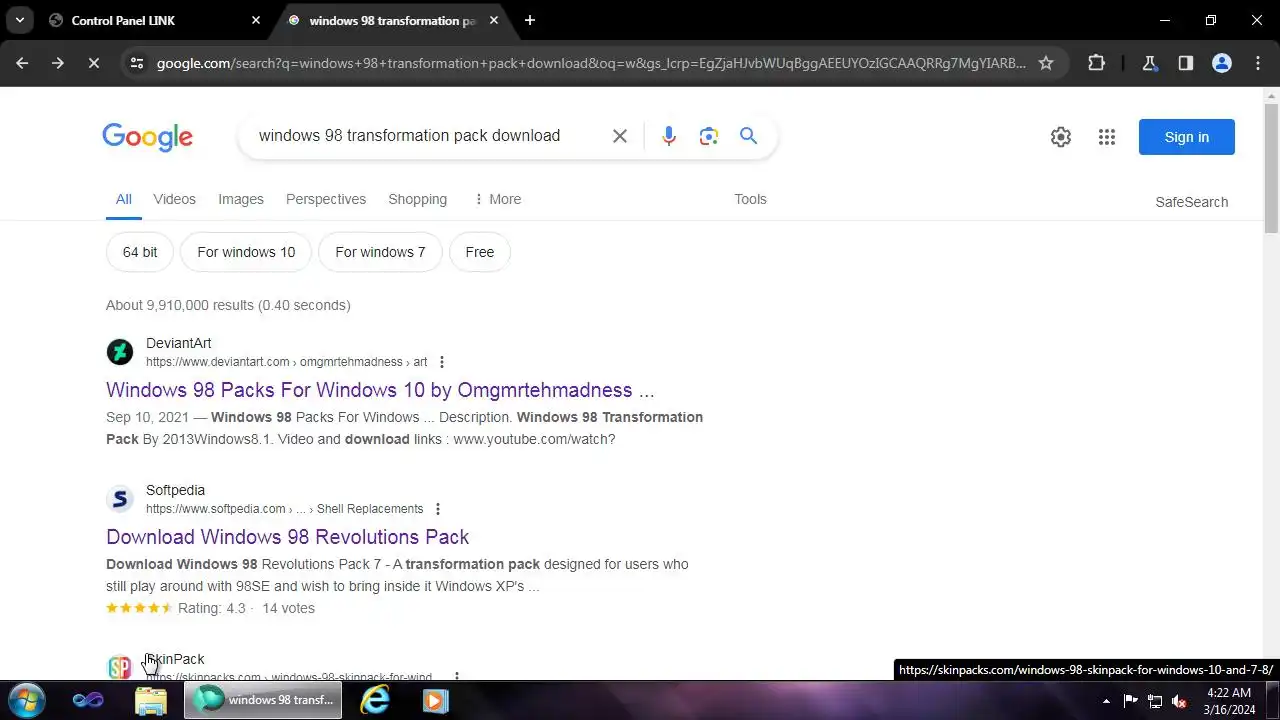1280x720 pixels.
Task: Switch to Images results tab
Action: (241, 199)
